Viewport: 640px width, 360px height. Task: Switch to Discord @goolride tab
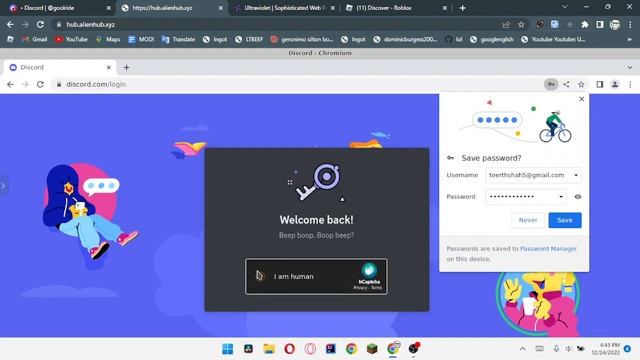click(x=60, y=8)
